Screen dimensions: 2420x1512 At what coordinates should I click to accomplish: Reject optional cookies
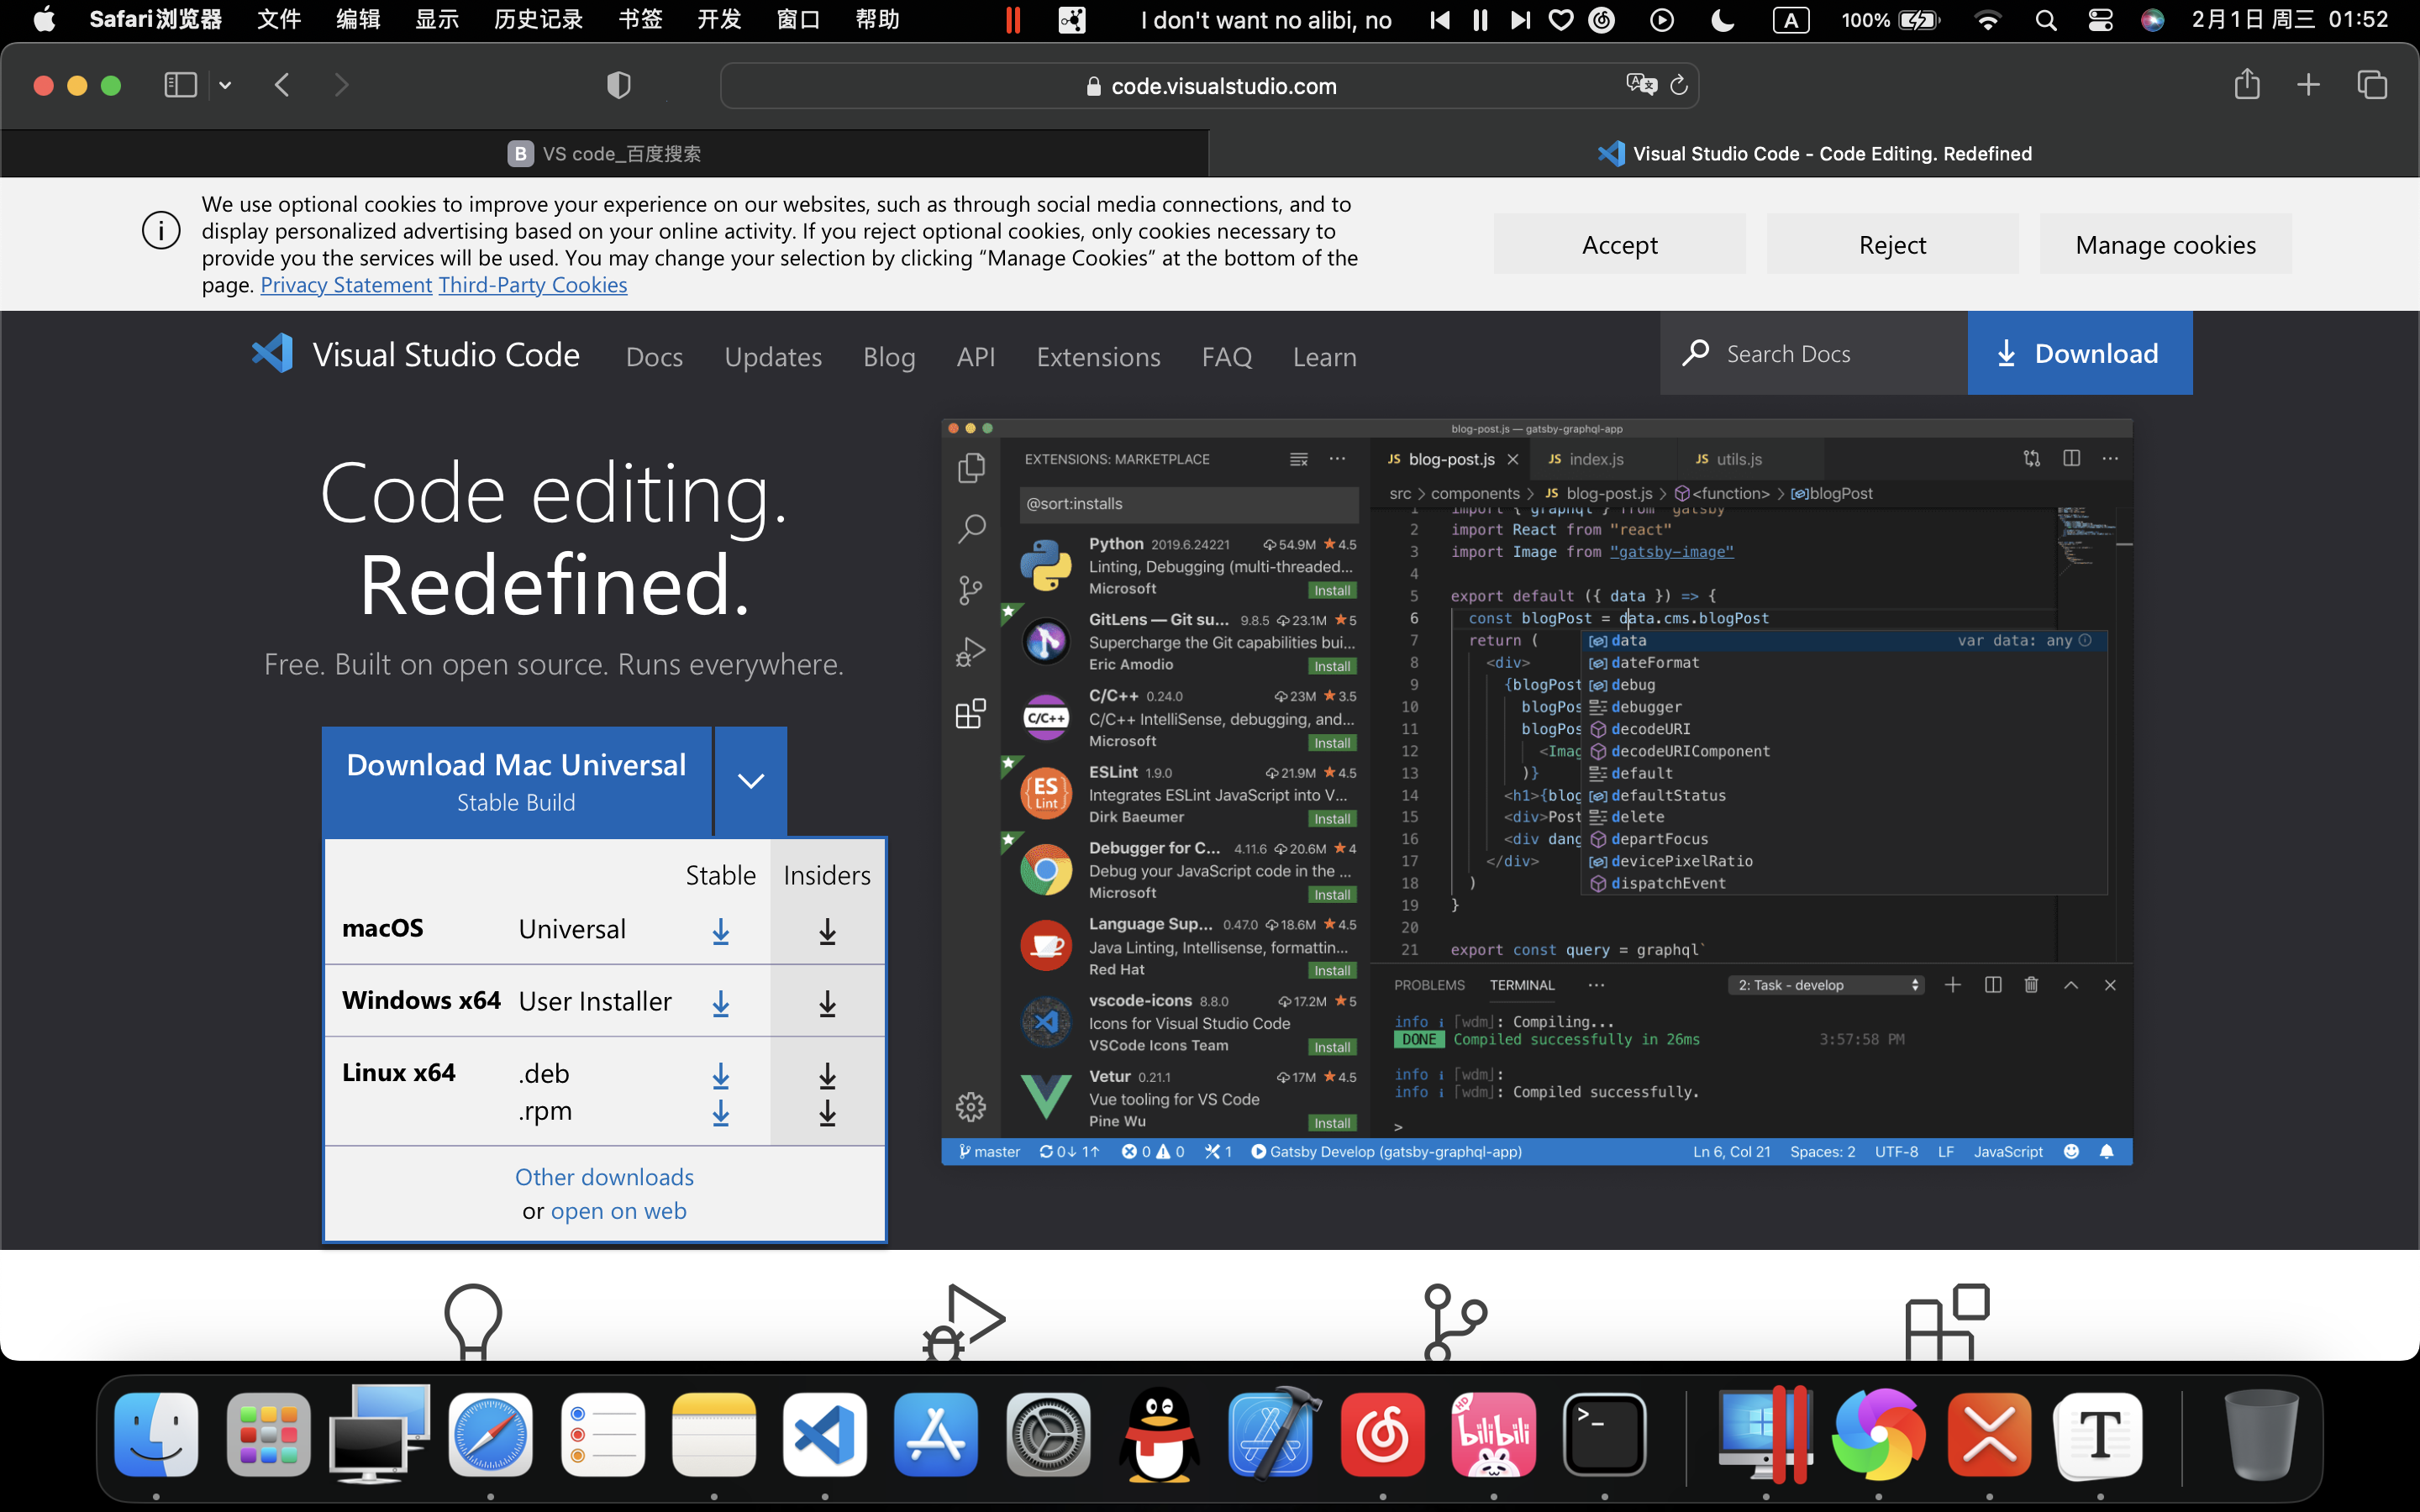click(1892, 244)
